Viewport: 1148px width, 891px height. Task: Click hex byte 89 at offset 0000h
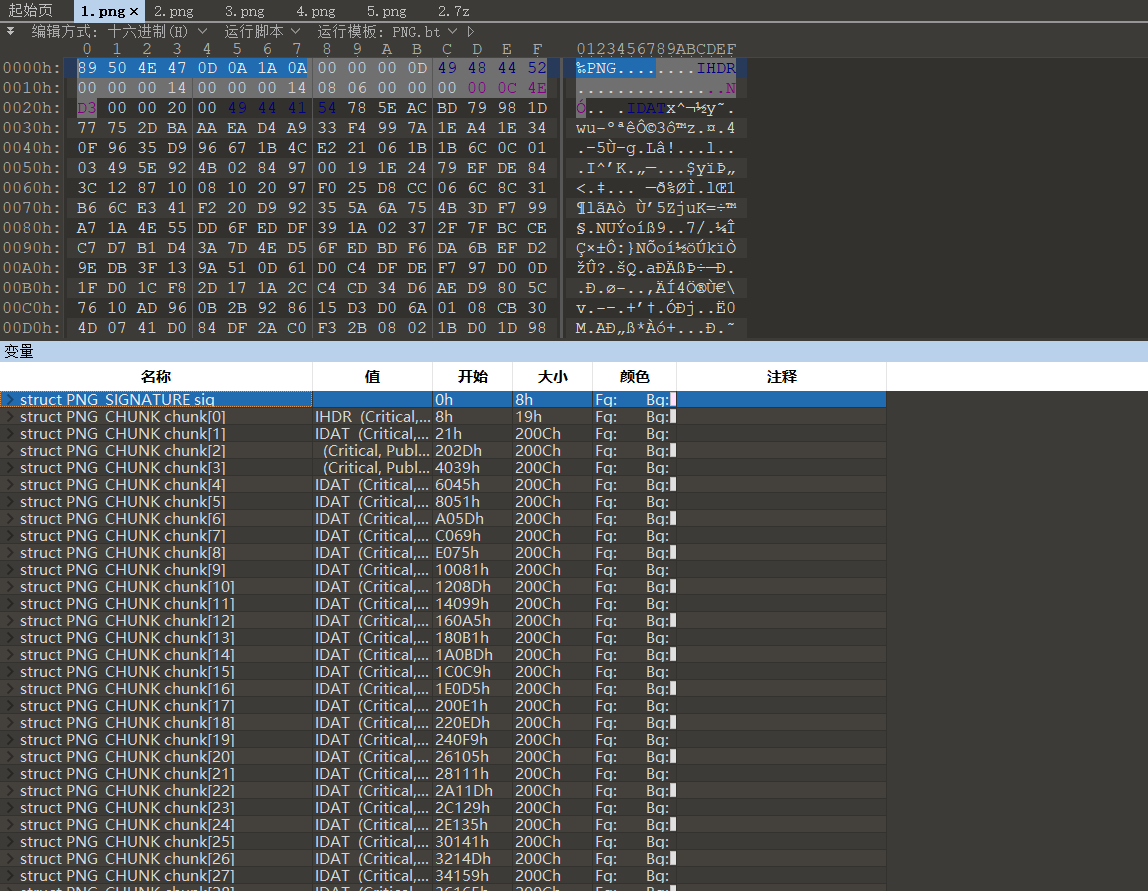[87, 68]
